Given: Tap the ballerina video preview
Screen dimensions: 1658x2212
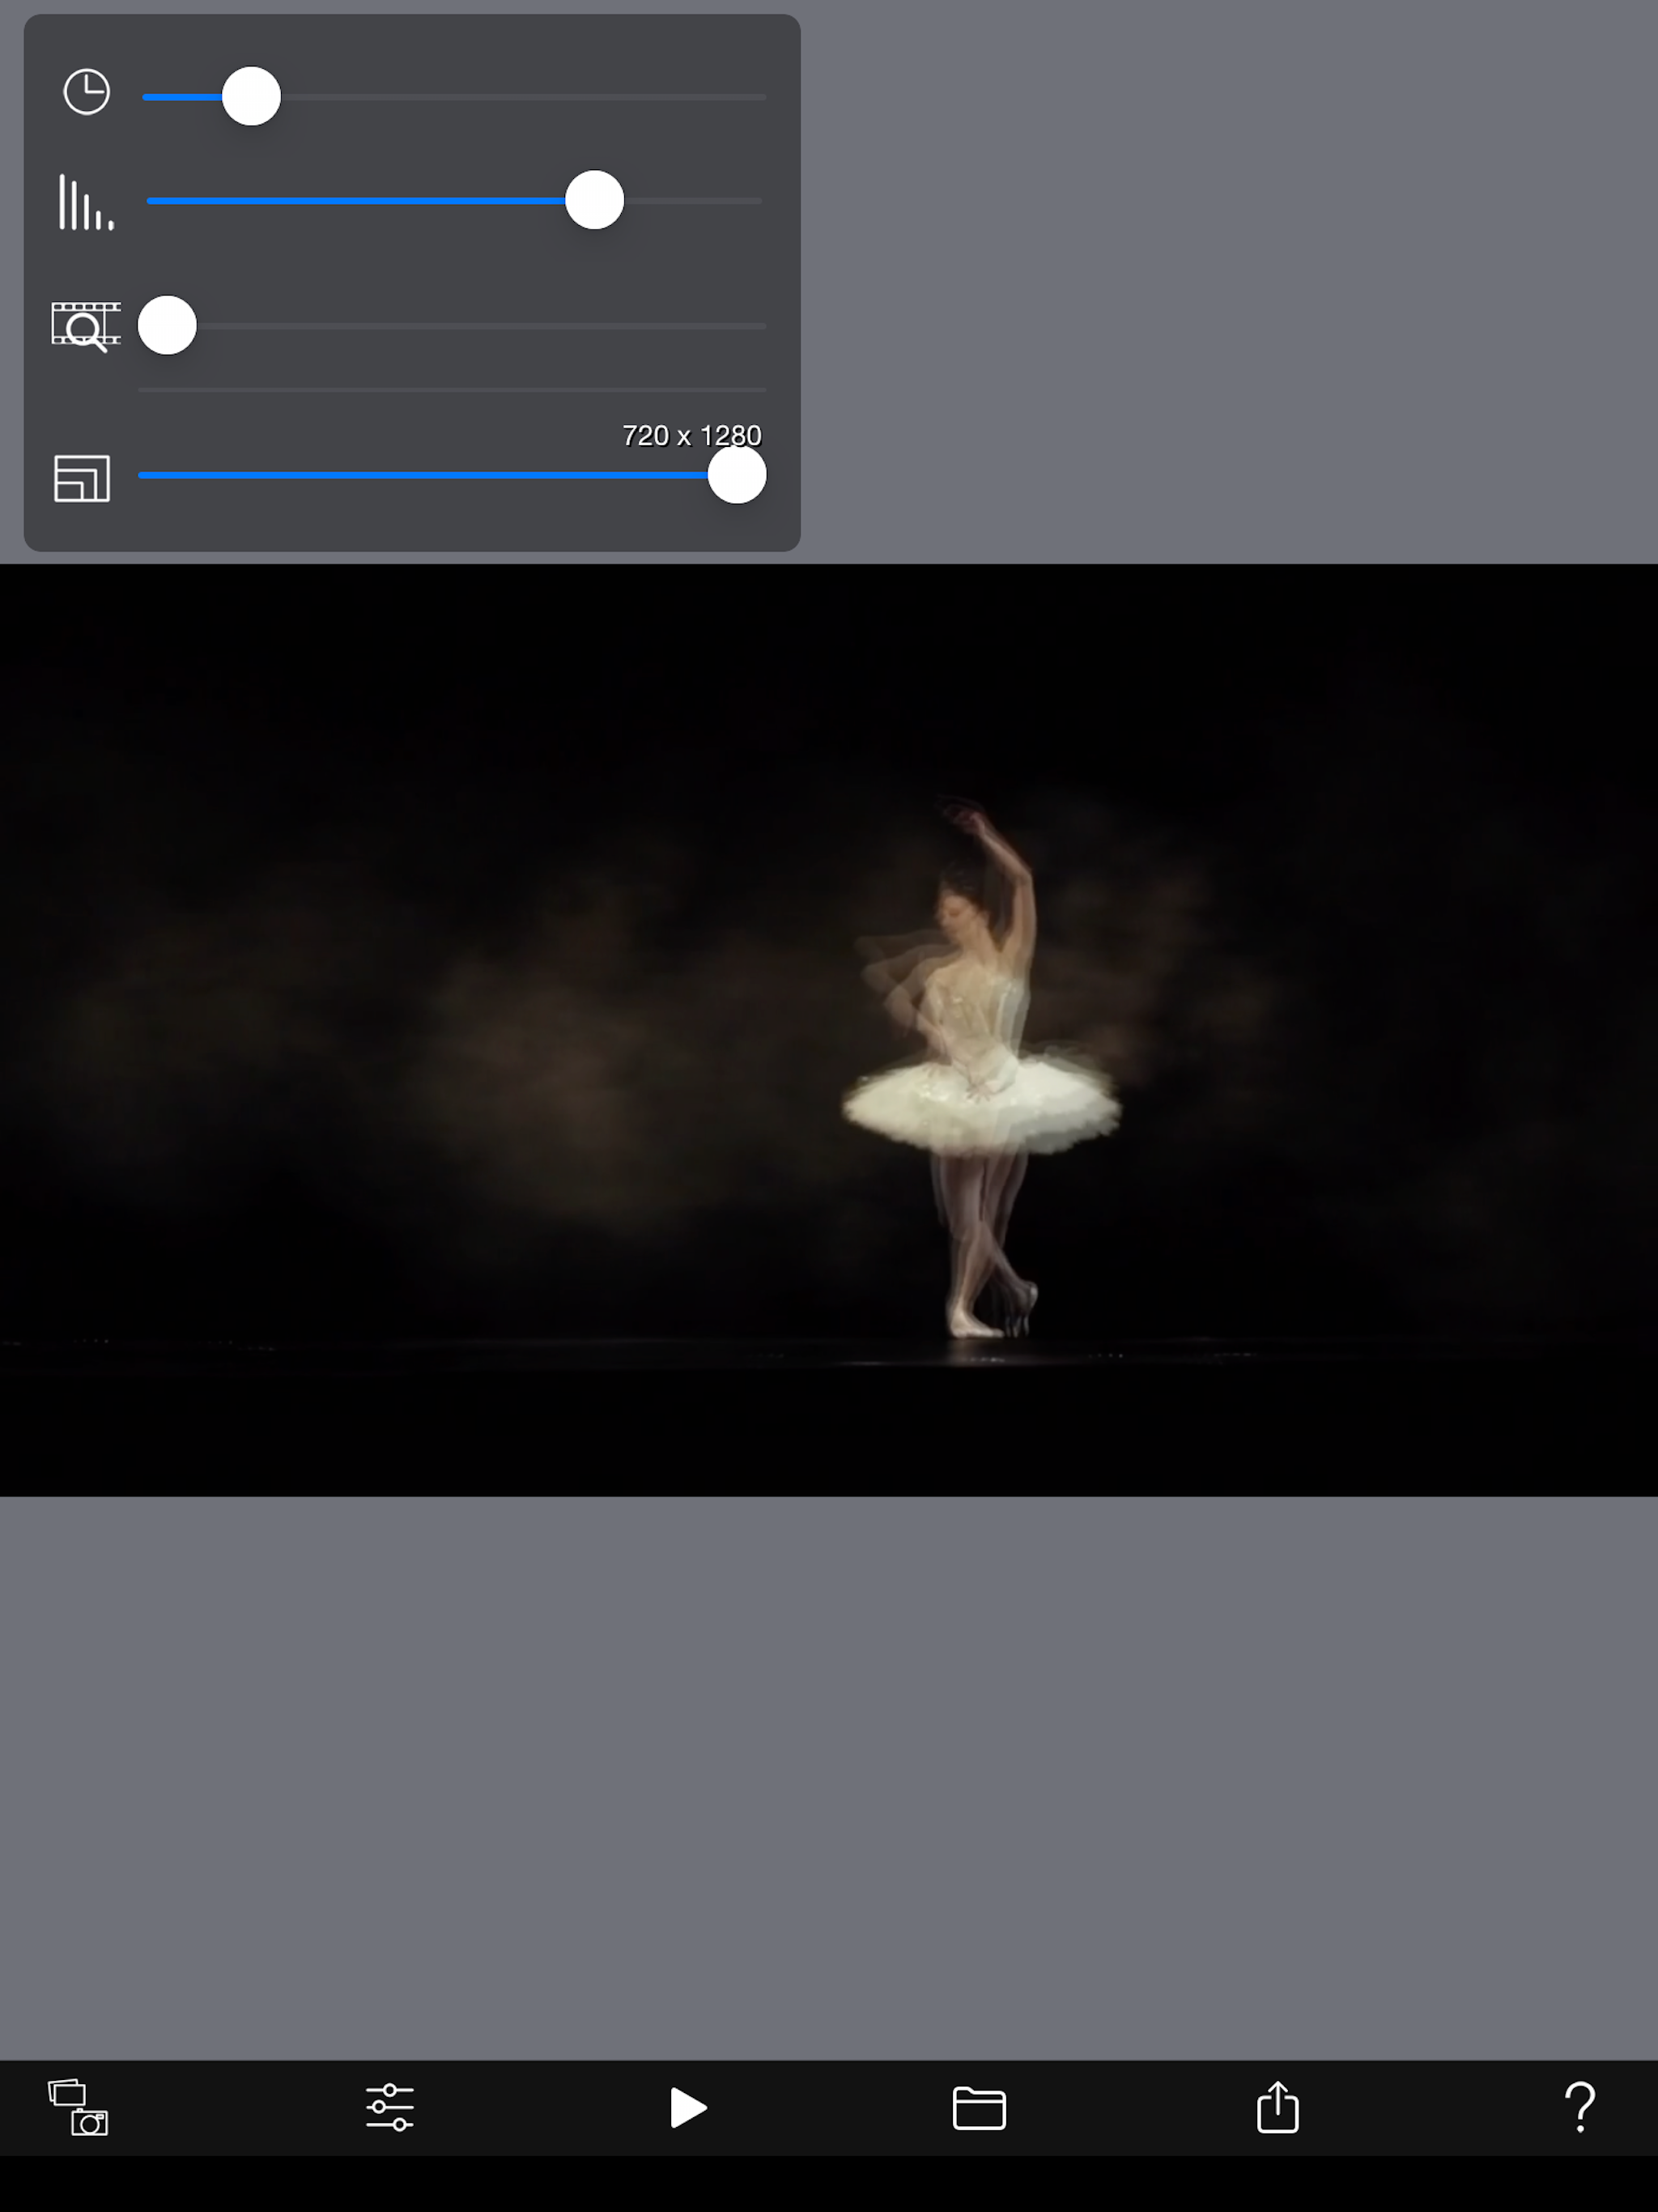Looking at the screenshot, I should (x=828, y=1030).
